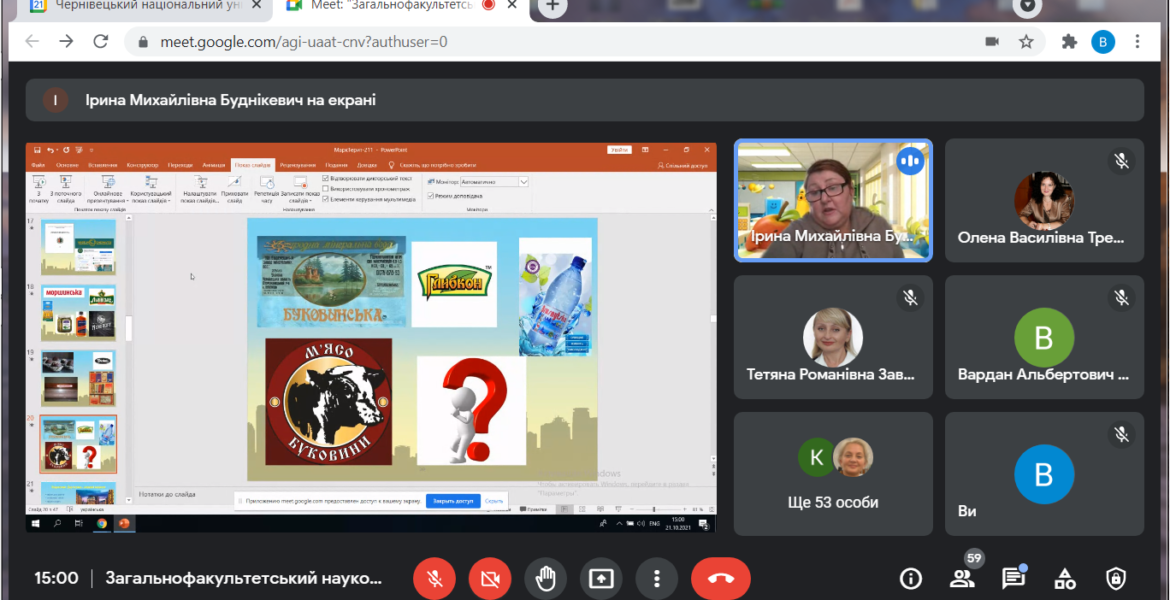The width and height of the screenshot is (1170, 600).
Task: Show the participants list with 59 people
Action: [963, 577]
